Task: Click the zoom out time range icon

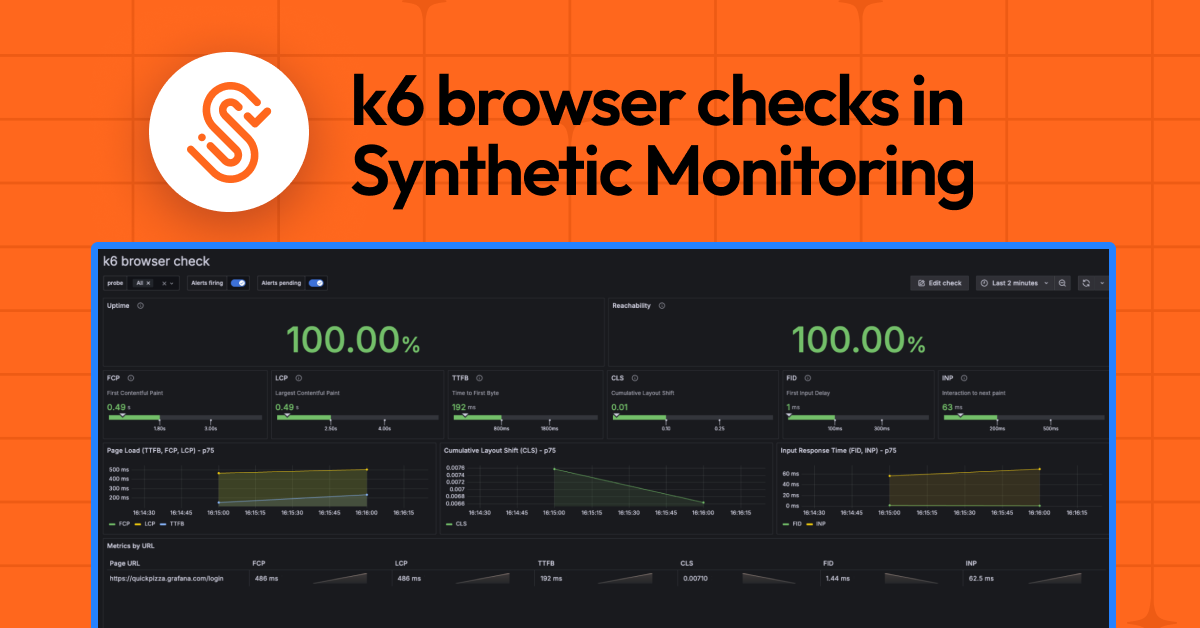Action: (x=1062, y=283)
